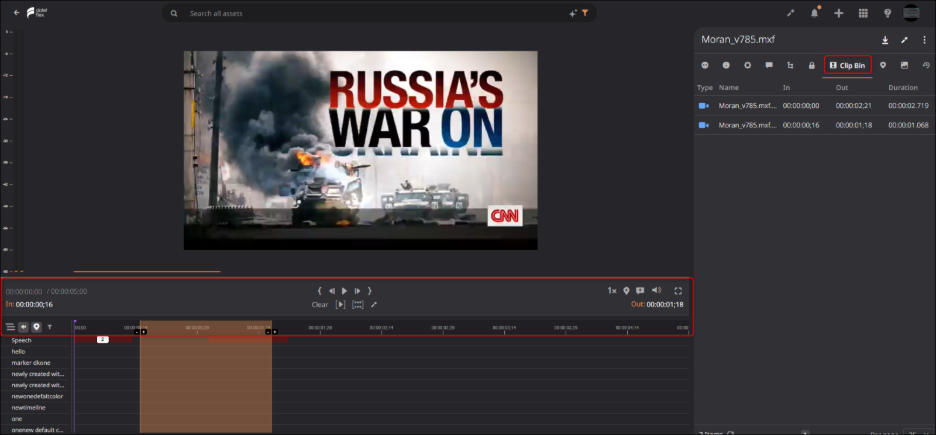Change the 1x playback speed
936x435 pixels.
[612, 291]
